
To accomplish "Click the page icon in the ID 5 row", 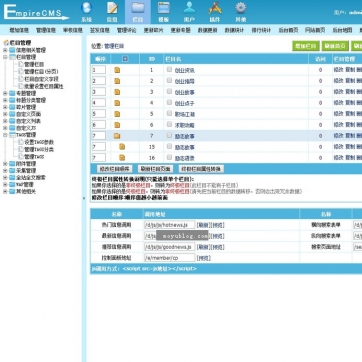I will [117, 114].
